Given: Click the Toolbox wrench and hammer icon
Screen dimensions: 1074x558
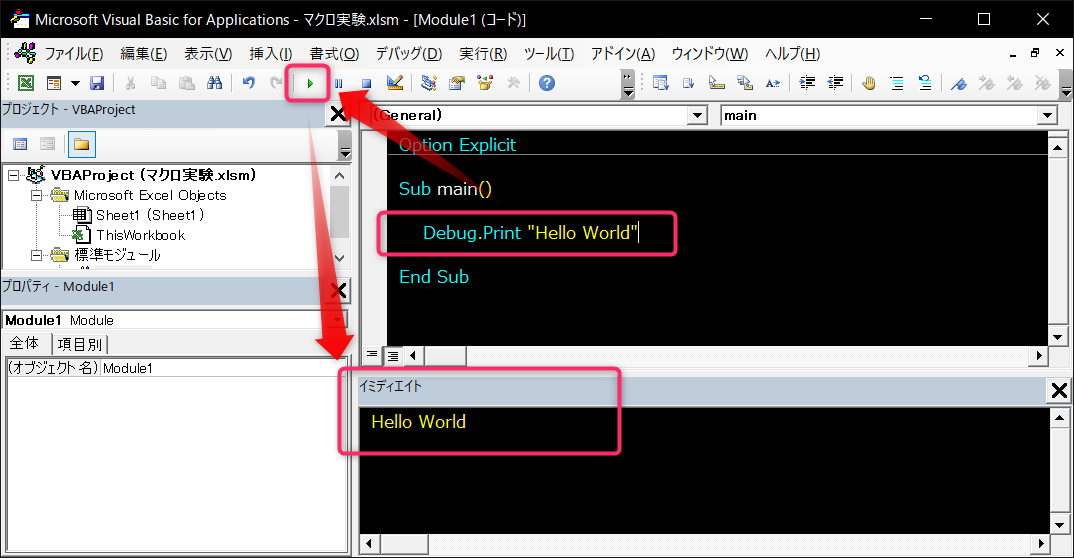Looking at the screenshot, I should (513, 84).
